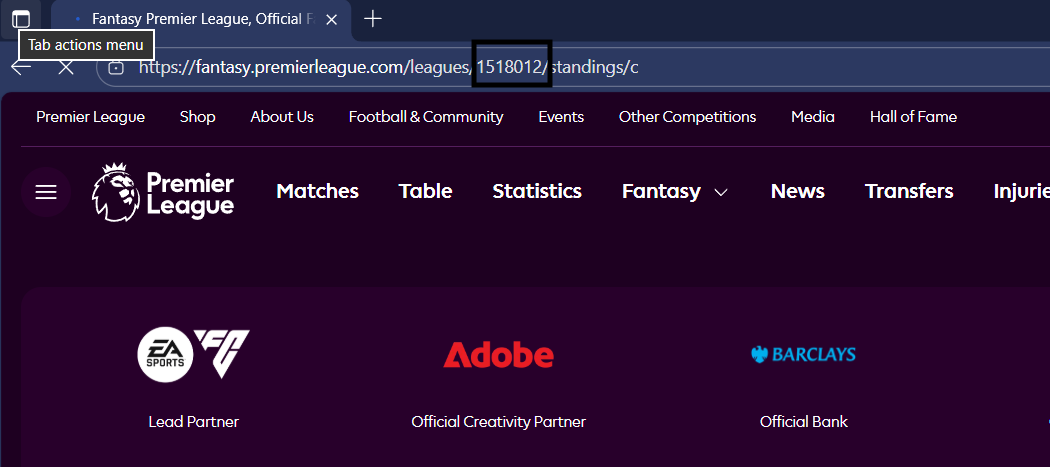Click the Adobe partner logo

[x=498, y=354]
